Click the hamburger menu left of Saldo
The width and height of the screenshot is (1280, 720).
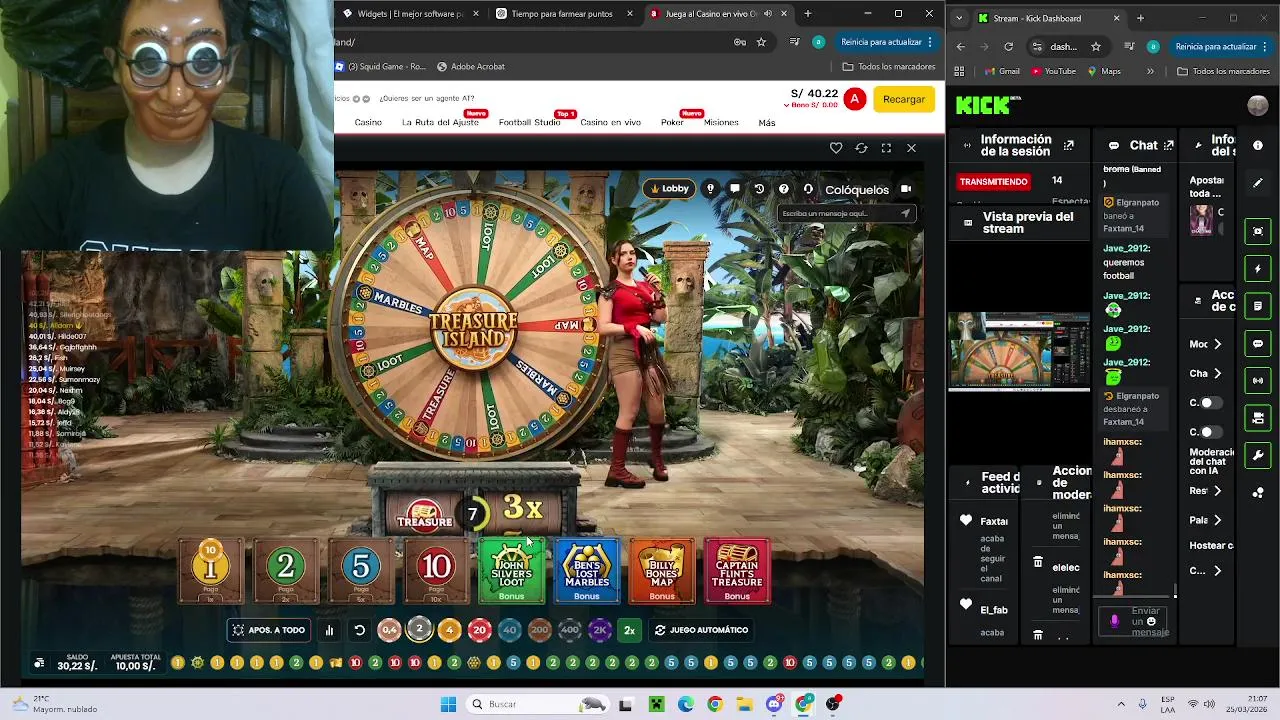click(39, 663)
